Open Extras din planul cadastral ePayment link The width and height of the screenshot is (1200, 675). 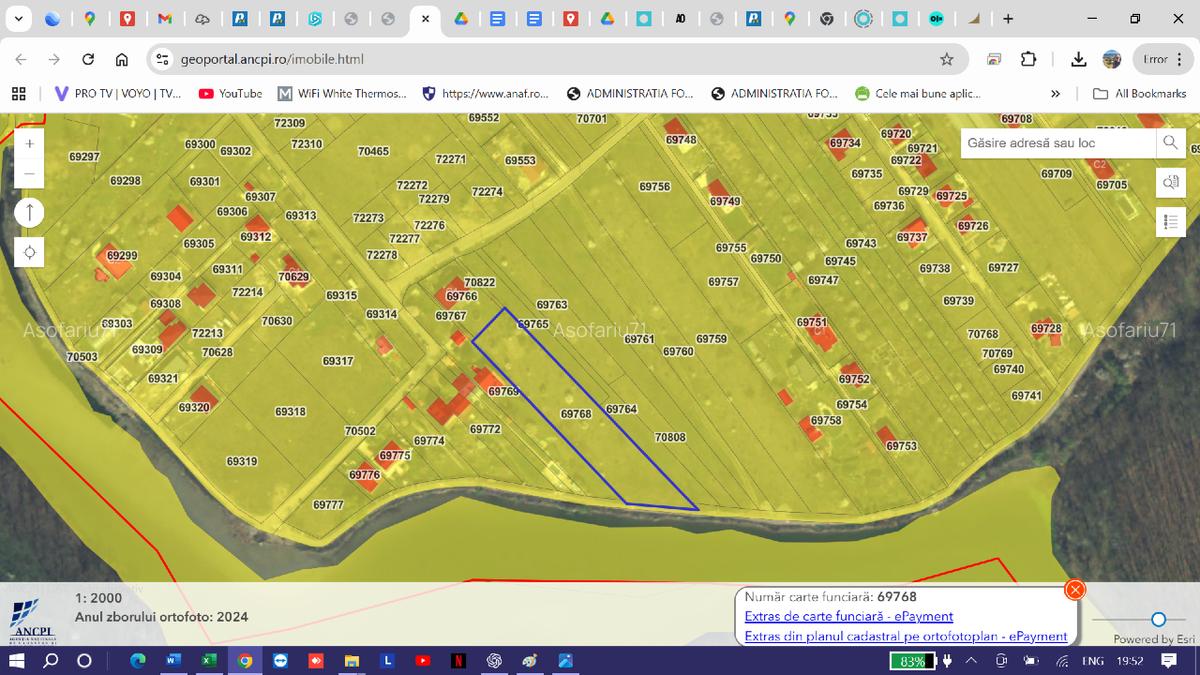[x=905, y=636]
